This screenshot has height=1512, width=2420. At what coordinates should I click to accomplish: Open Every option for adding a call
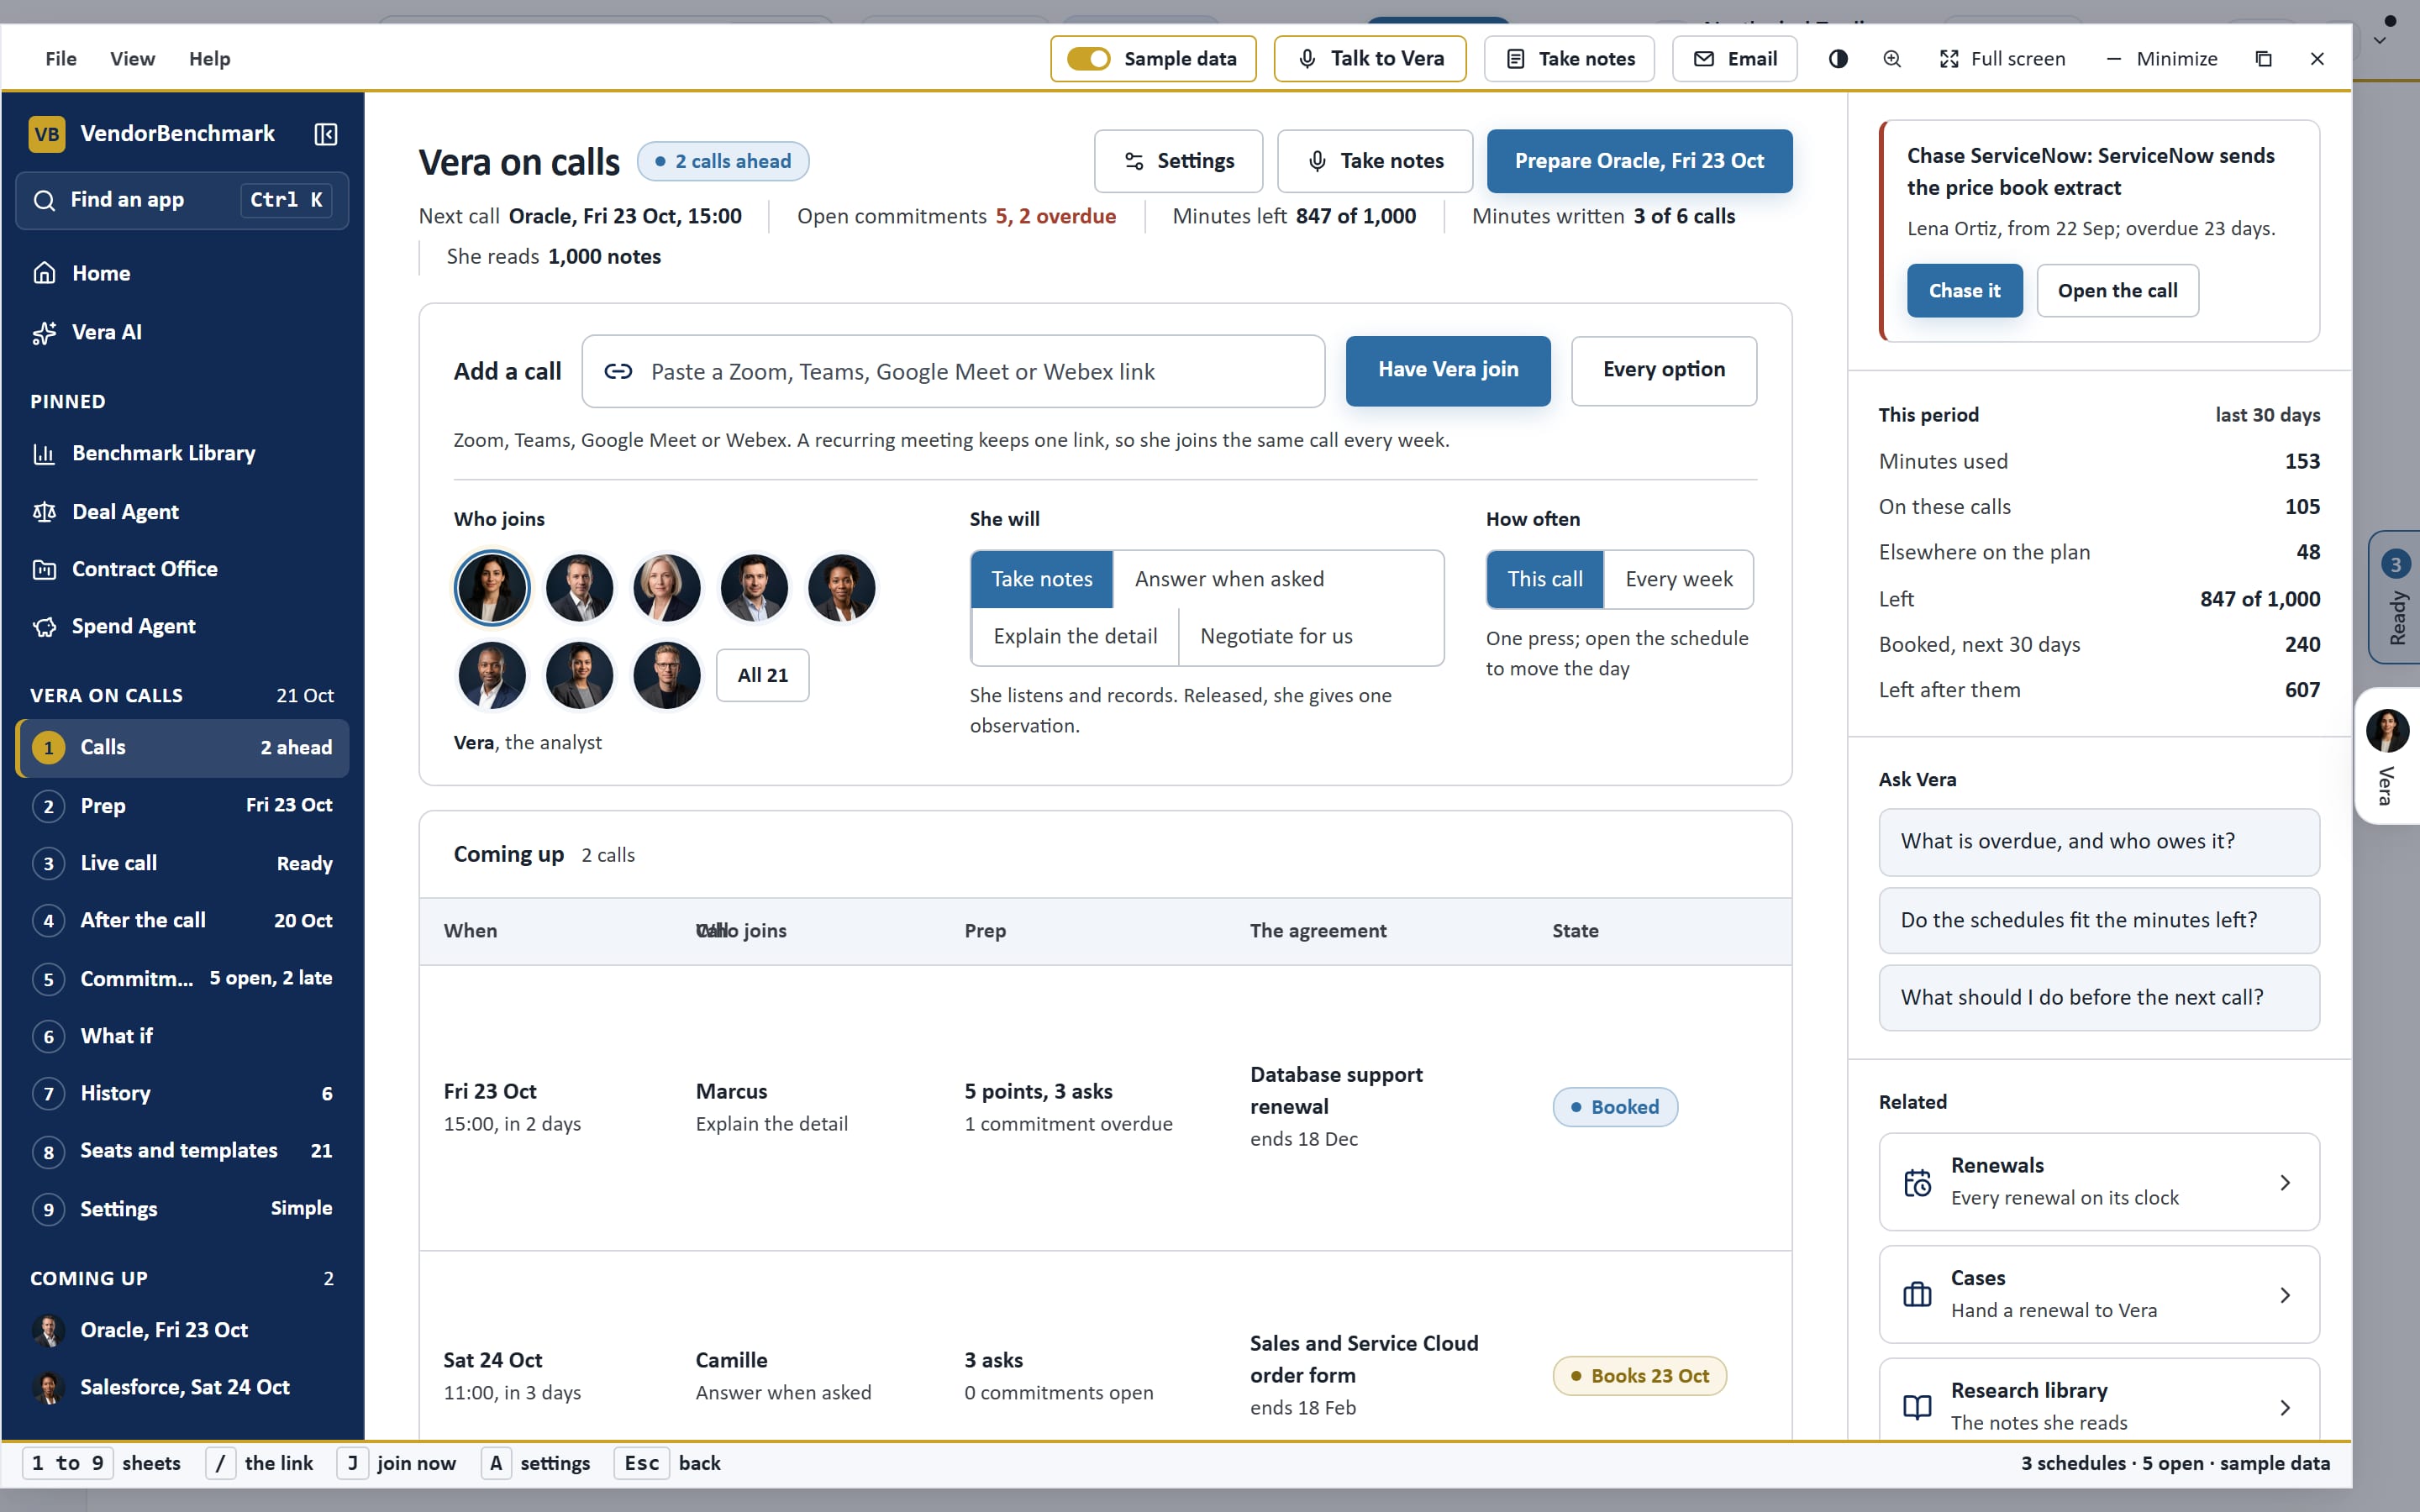click(x=1663, y=370)
